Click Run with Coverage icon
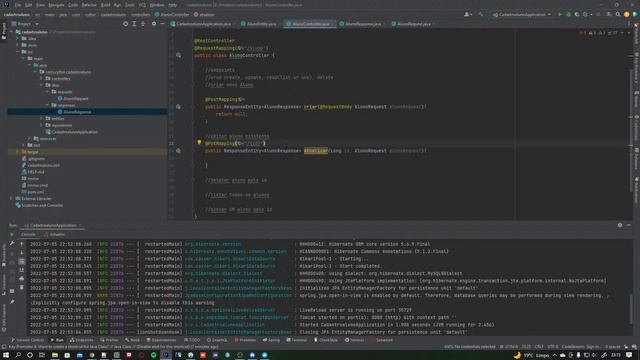This screenshot has height=360, width=640. (577, 15)
